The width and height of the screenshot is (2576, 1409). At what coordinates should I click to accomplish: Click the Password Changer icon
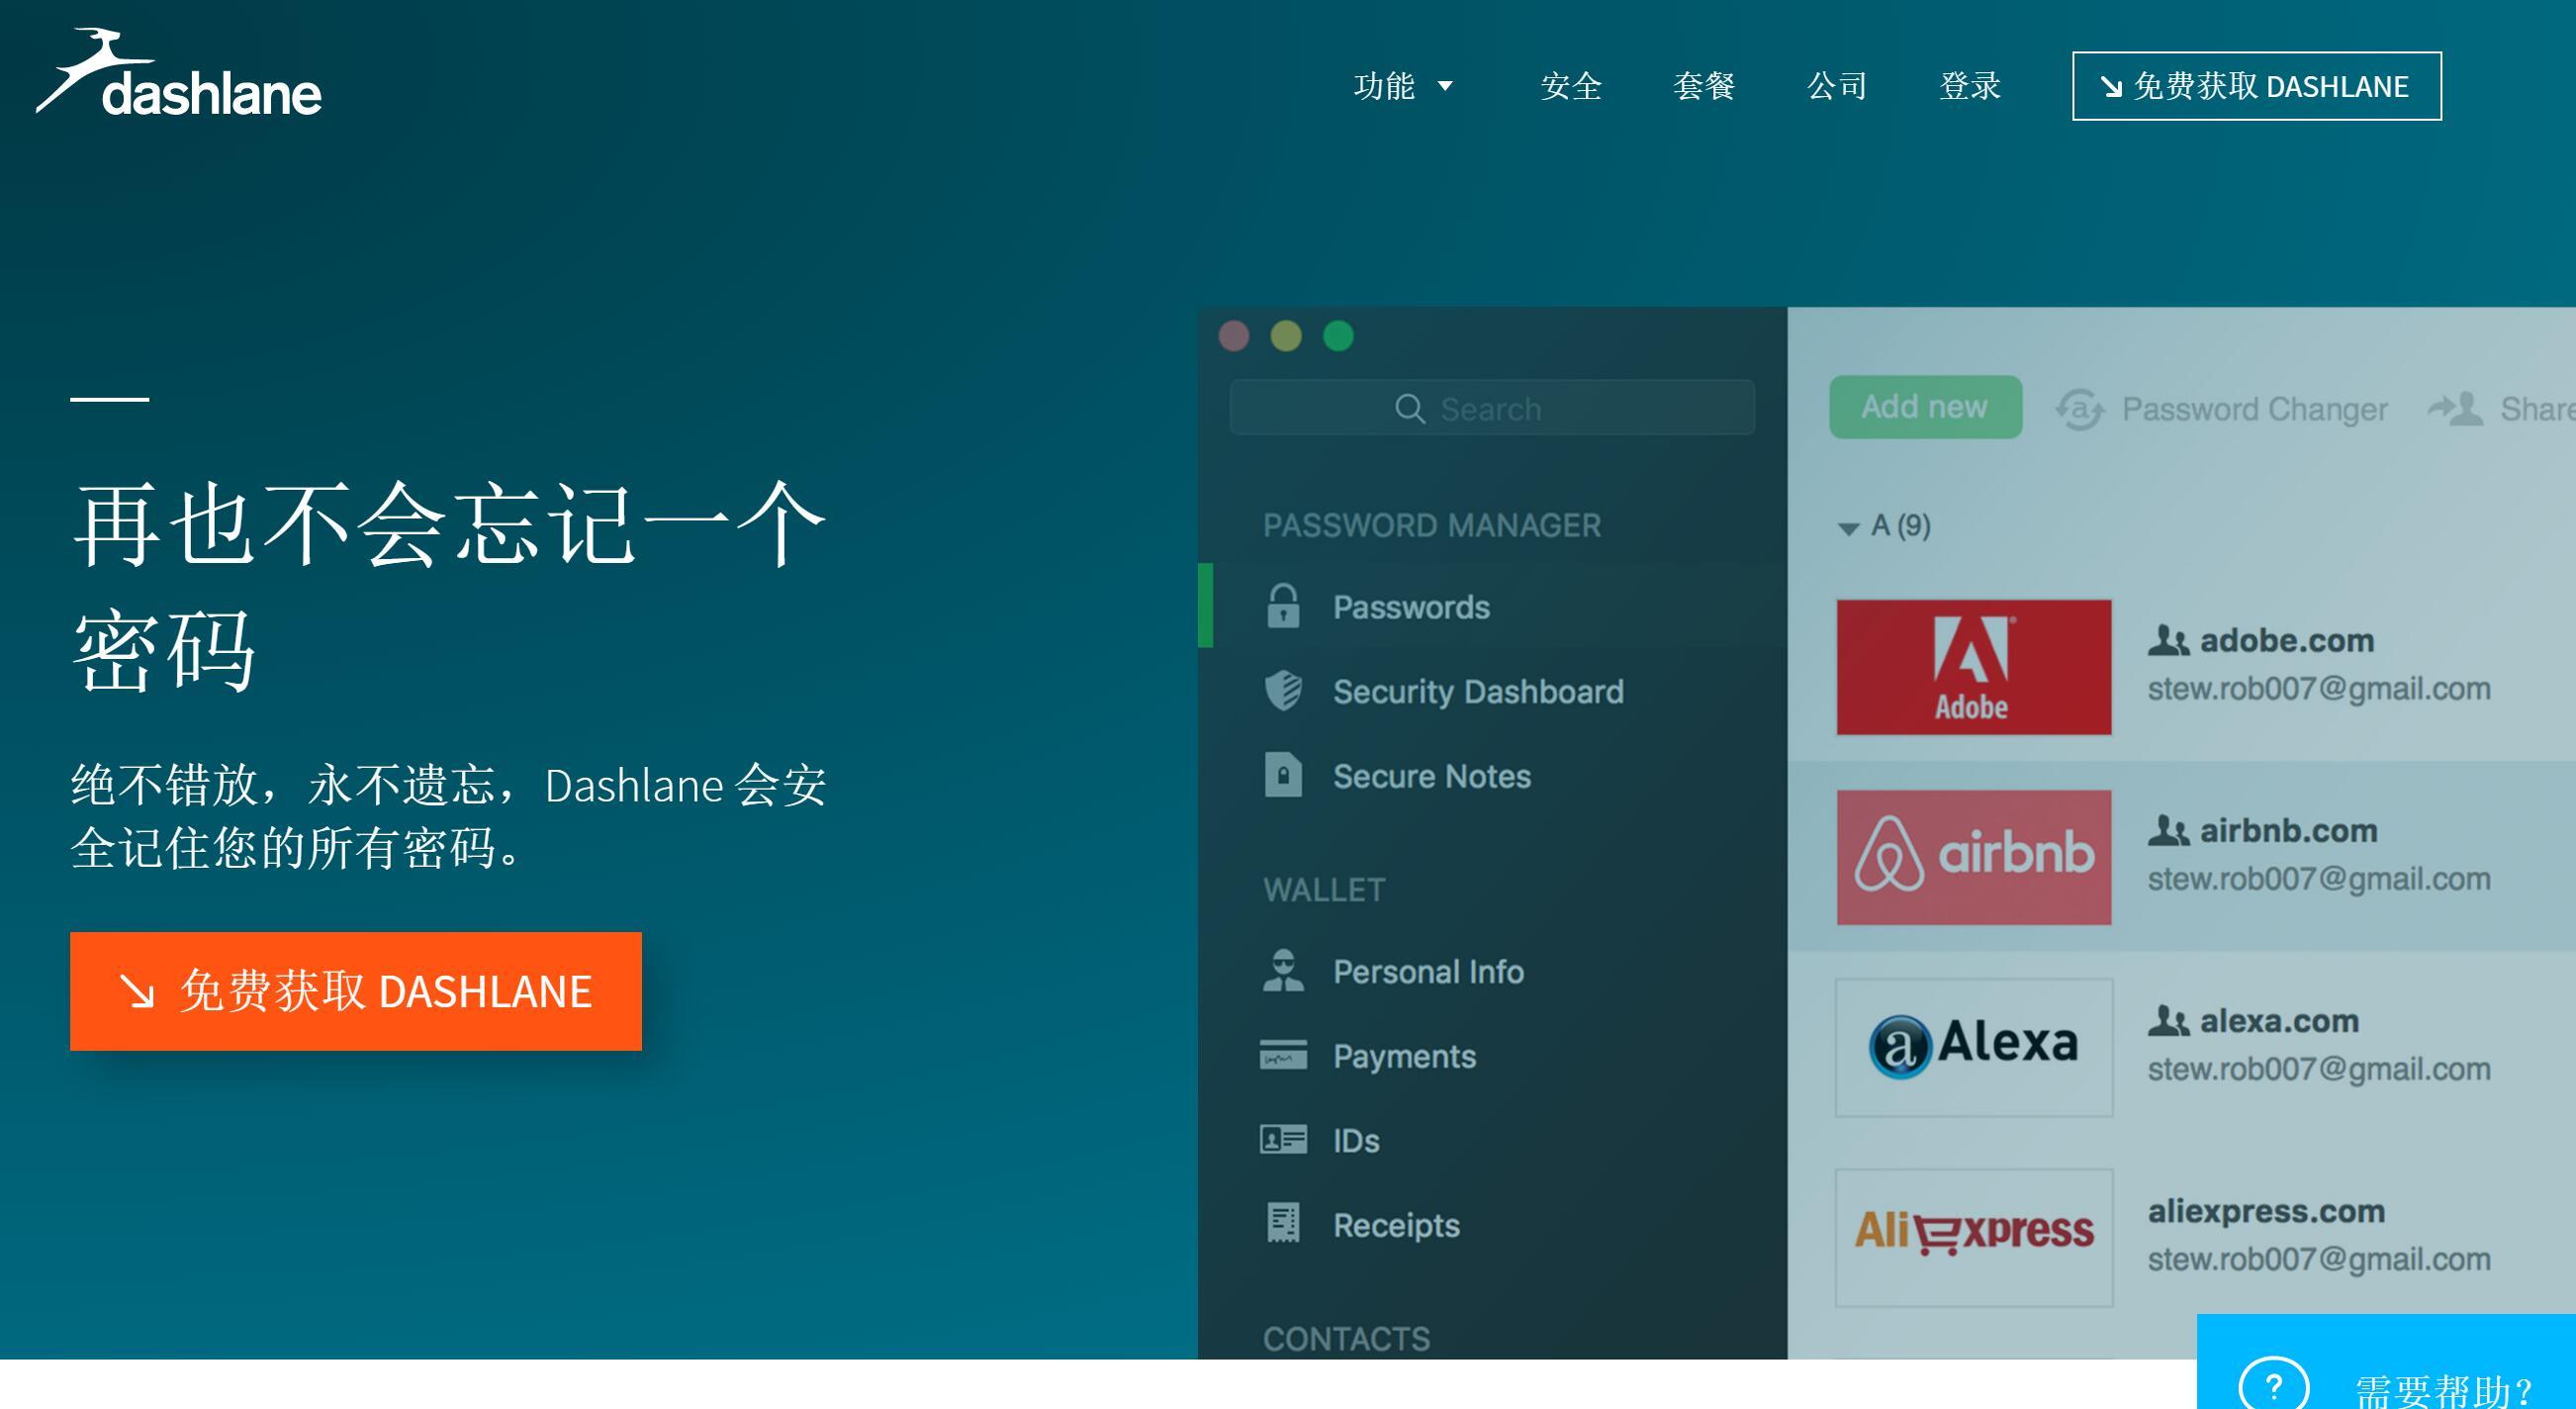point(2080,409)
